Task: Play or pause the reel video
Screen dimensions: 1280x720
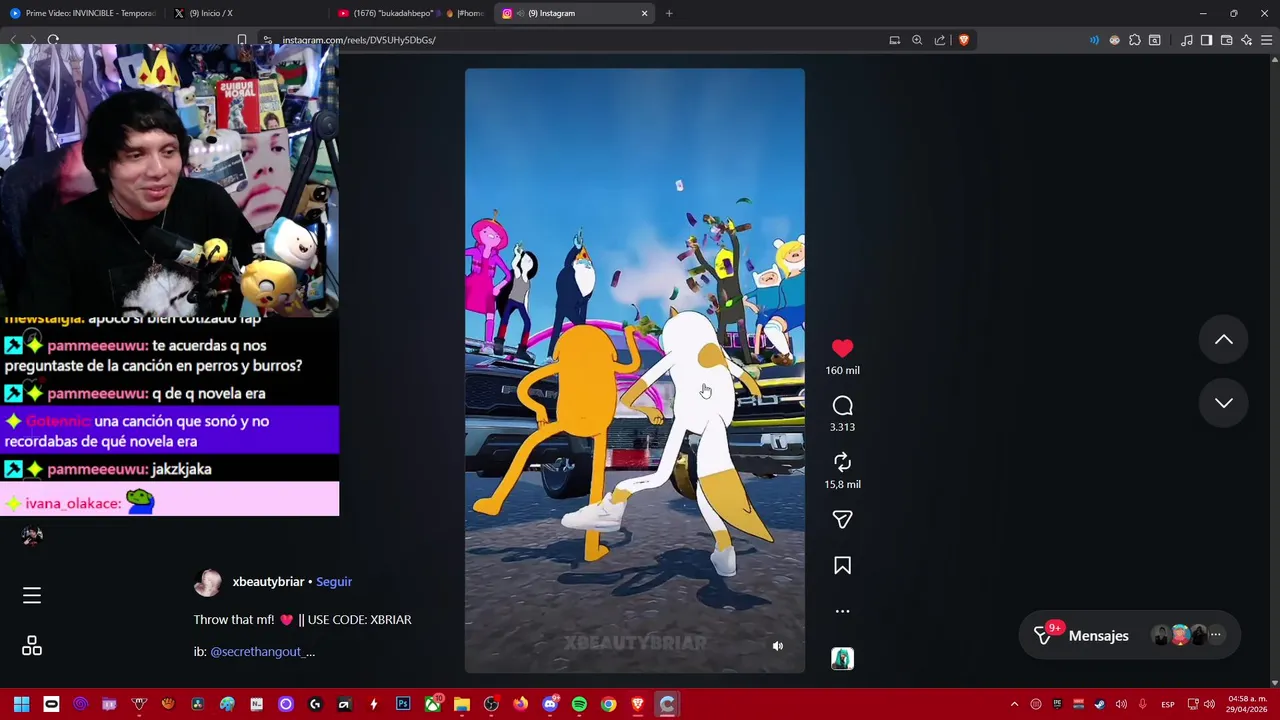Action: (634, 370)
